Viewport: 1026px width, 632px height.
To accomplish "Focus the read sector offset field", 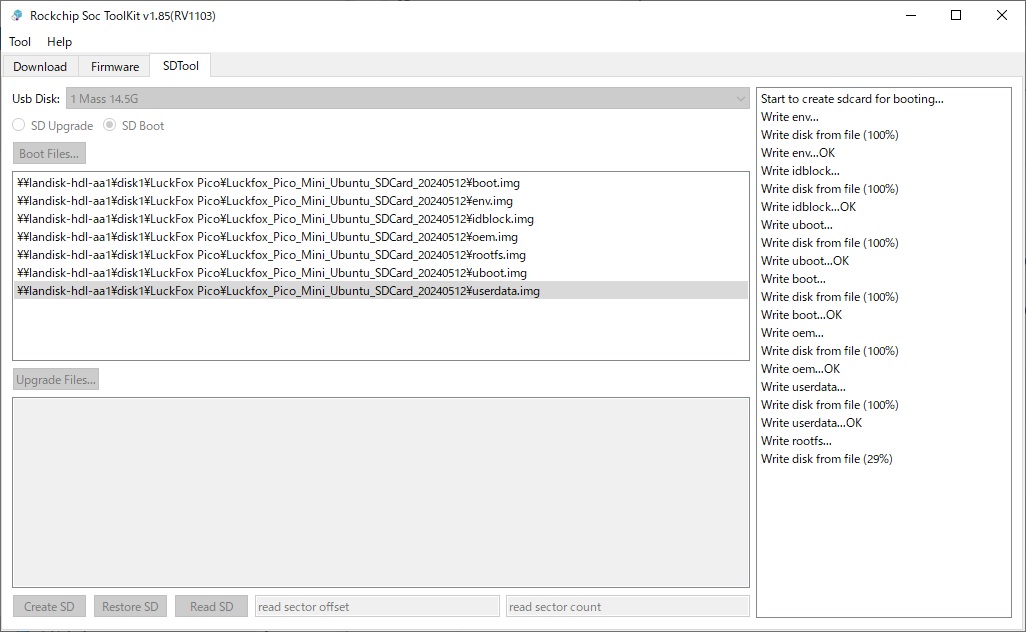I will point(377,606).
